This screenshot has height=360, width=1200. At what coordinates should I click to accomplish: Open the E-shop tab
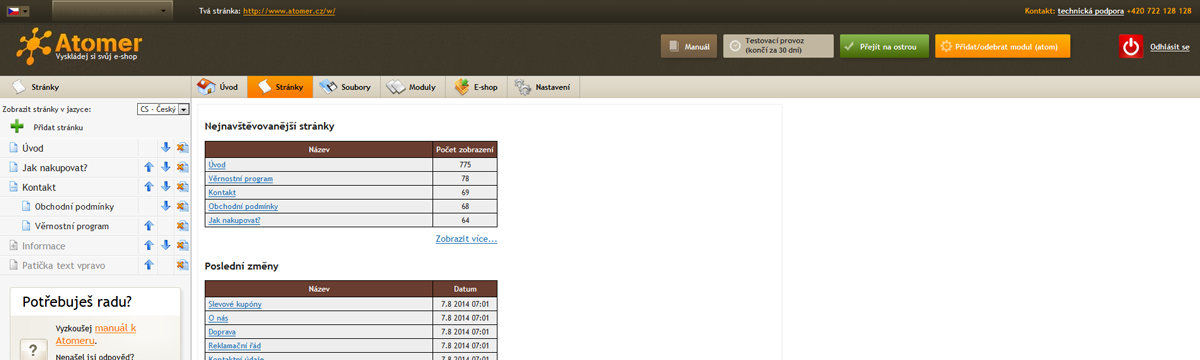click(x=477, y=87)
